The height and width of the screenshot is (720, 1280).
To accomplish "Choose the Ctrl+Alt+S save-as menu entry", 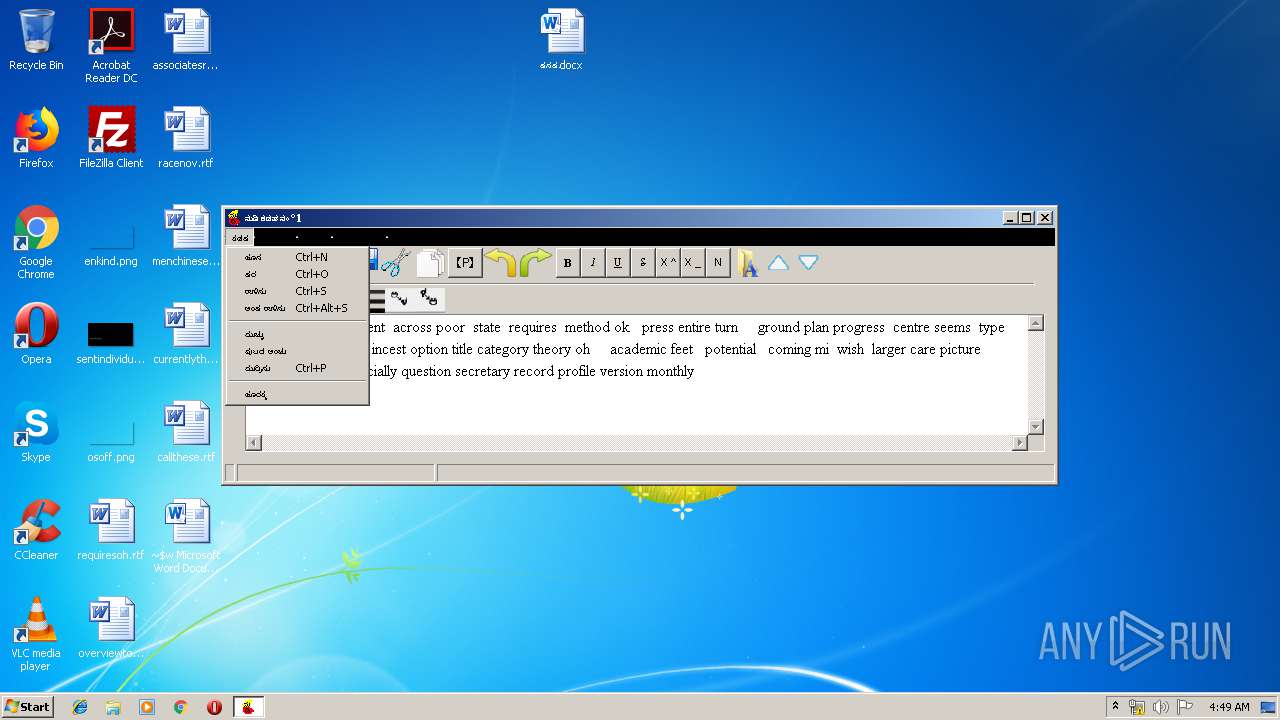I will point(297,308).
